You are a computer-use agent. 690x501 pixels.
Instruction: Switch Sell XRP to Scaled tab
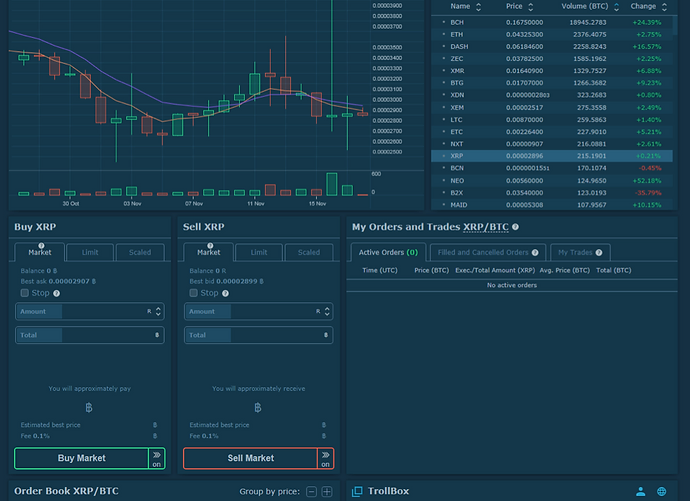[x=309, y=252]
